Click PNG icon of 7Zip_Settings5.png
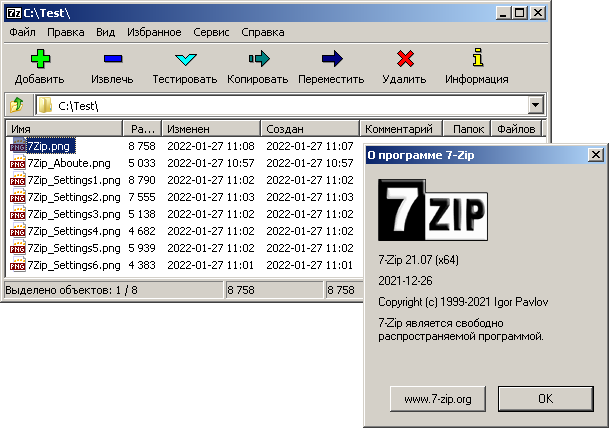Viewport: 609px width, 428px height. 17,248
